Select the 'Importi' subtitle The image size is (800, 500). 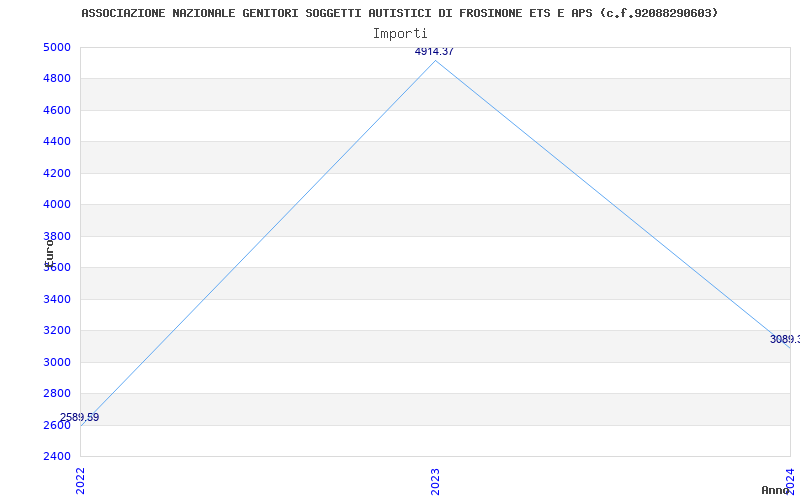pos(399,34)
